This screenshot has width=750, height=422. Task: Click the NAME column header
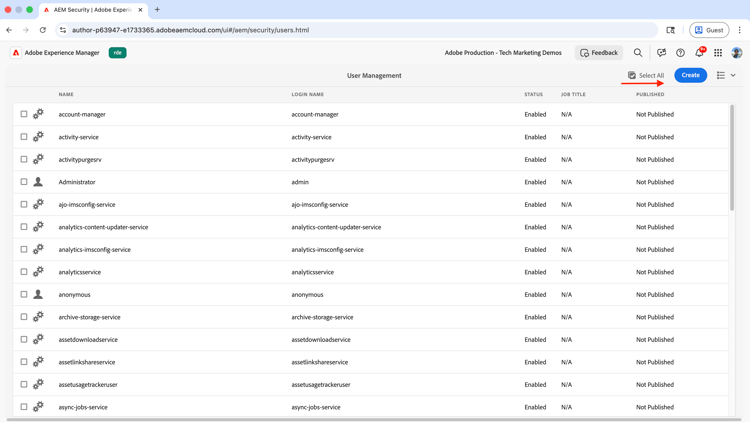[x=66, y=94]
